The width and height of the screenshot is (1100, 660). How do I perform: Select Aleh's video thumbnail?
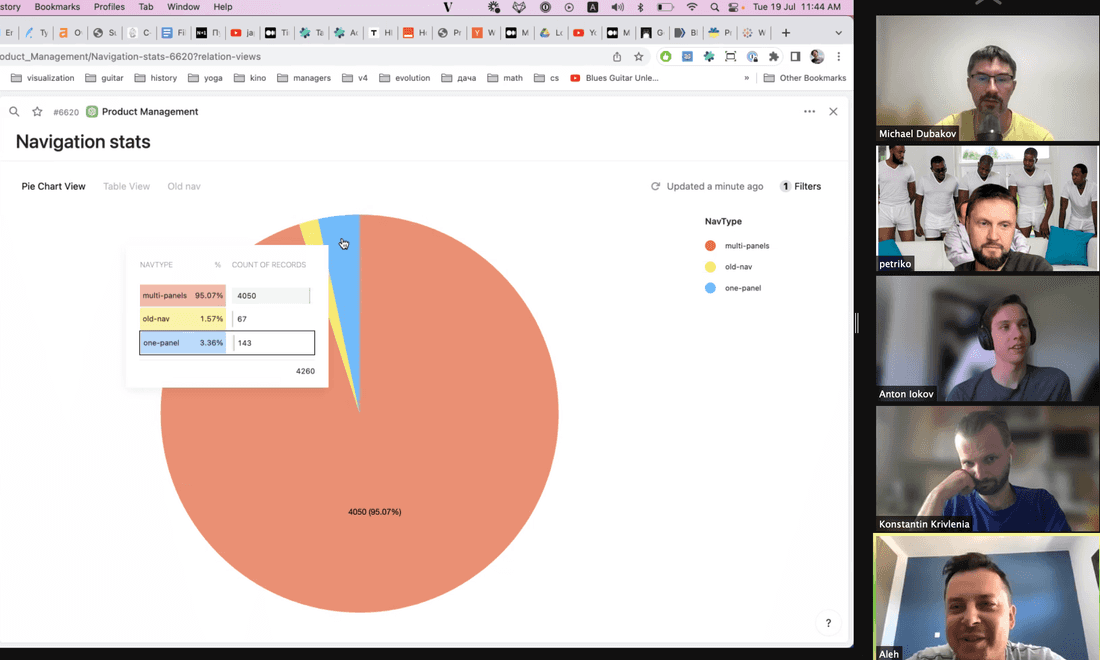tap(986, 595)
